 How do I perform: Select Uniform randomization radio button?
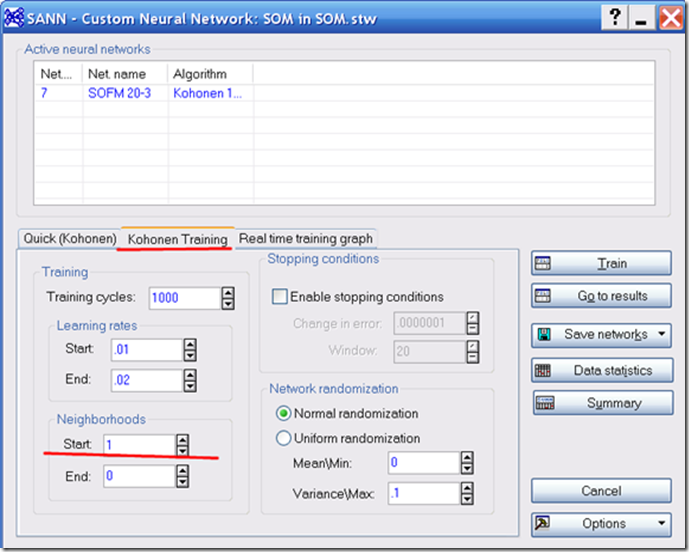click(283, 438)
